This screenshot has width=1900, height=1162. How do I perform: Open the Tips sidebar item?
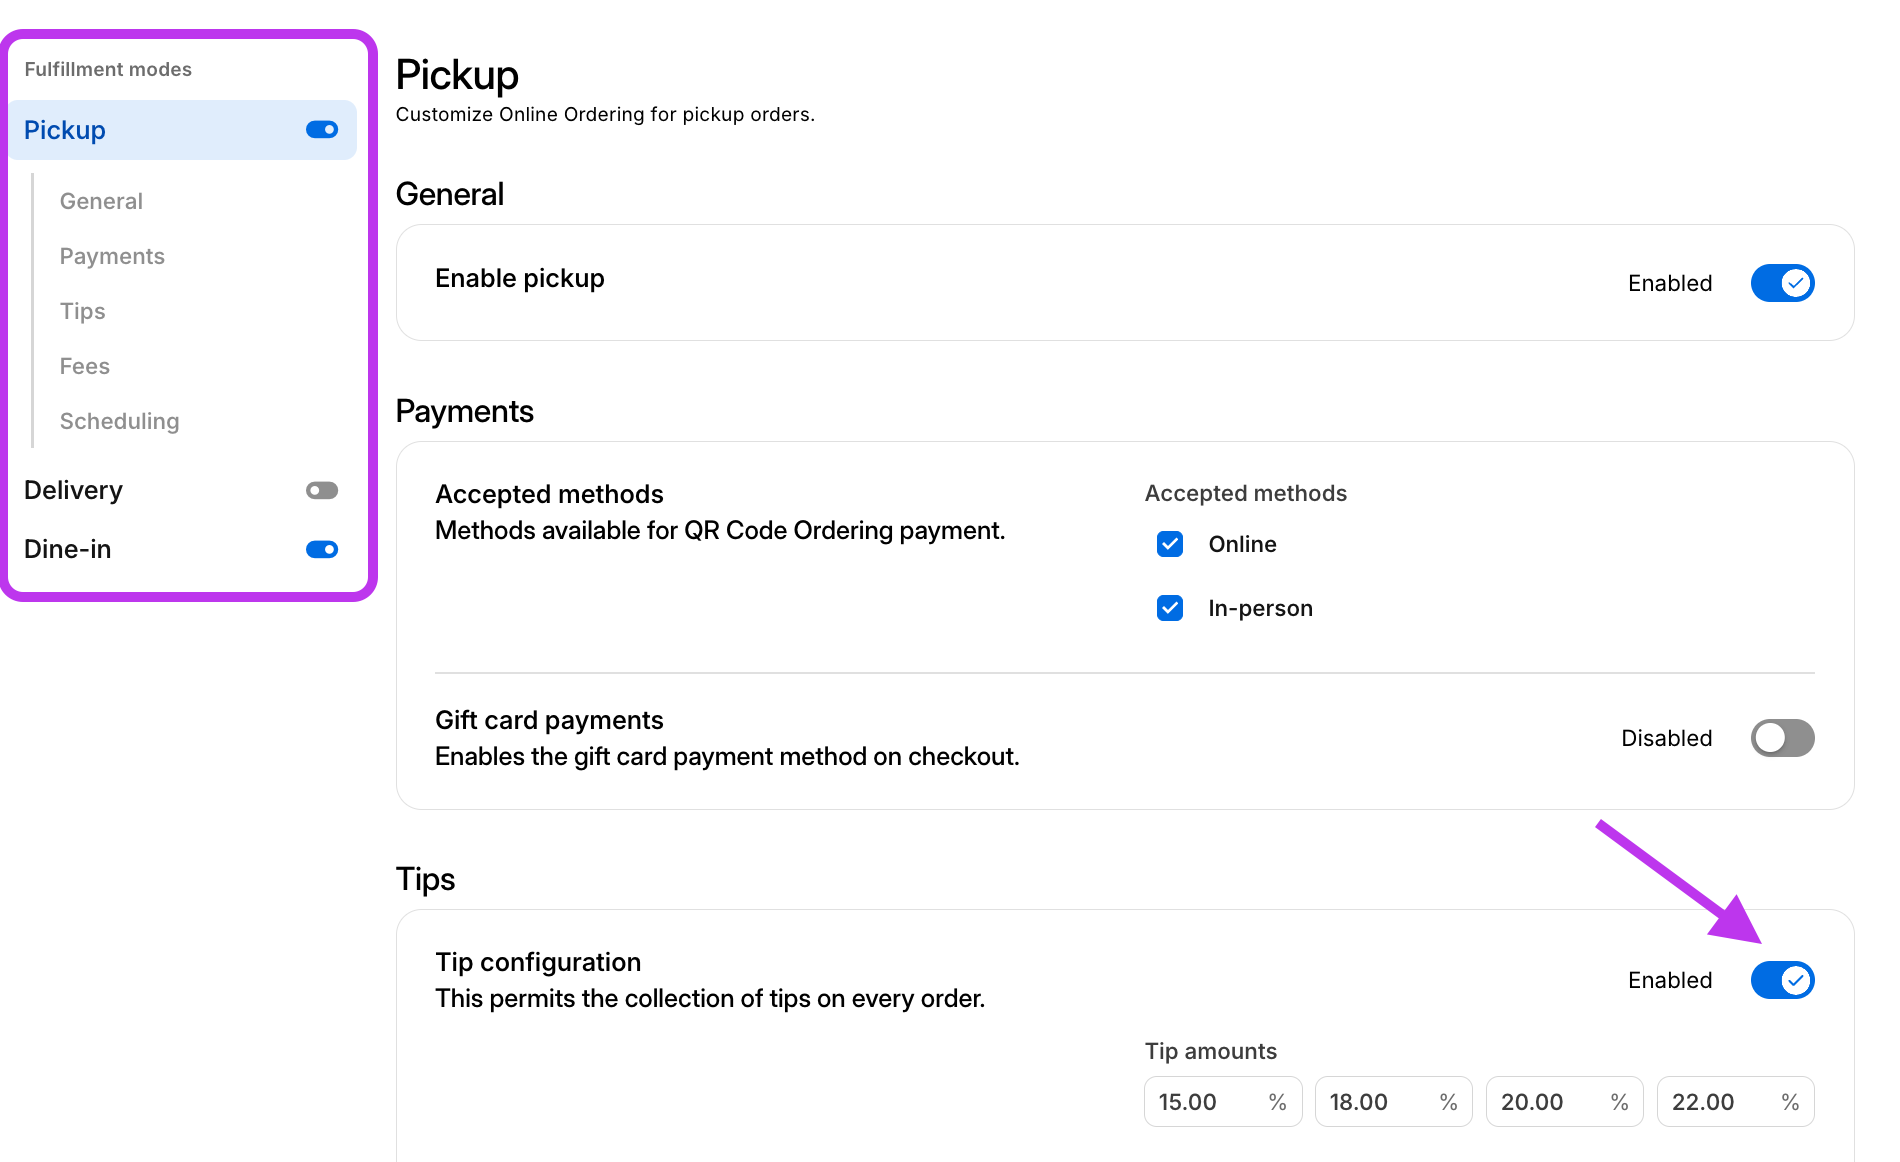pos(82,311)
